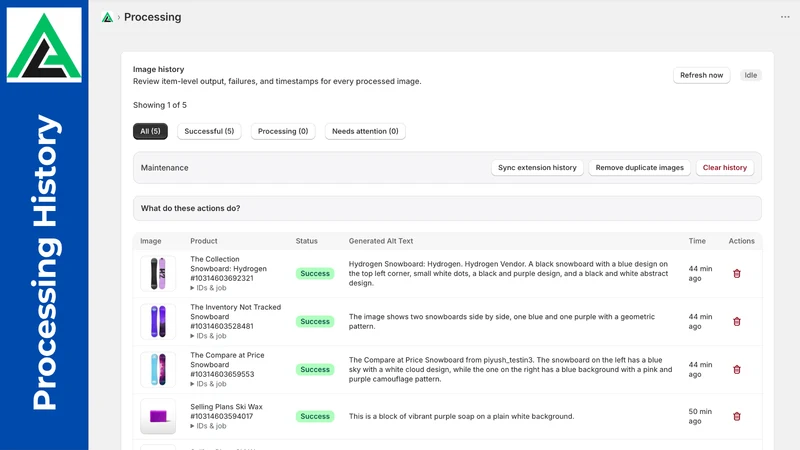The height and width of the screenshot is (450, 800).
Task: Click 'The Collection Snowboard: Hydrogen' product name
Action: tap(229, 264)
